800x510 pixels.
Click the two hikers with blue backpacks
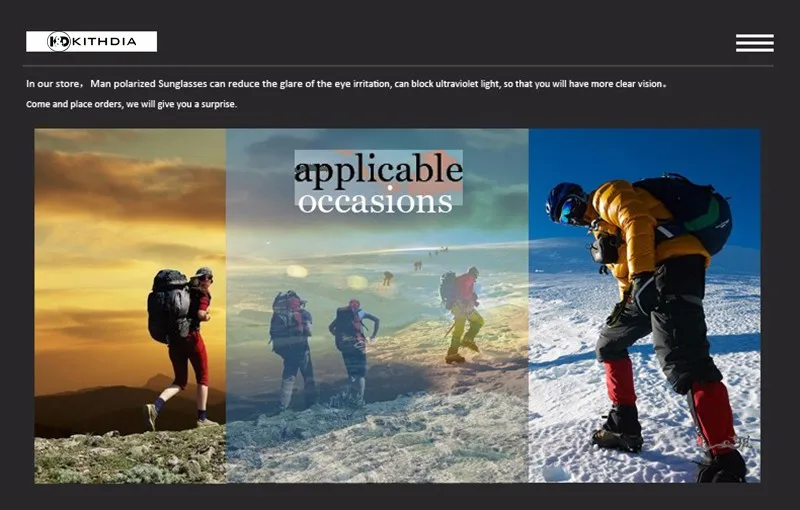point(323,349)
